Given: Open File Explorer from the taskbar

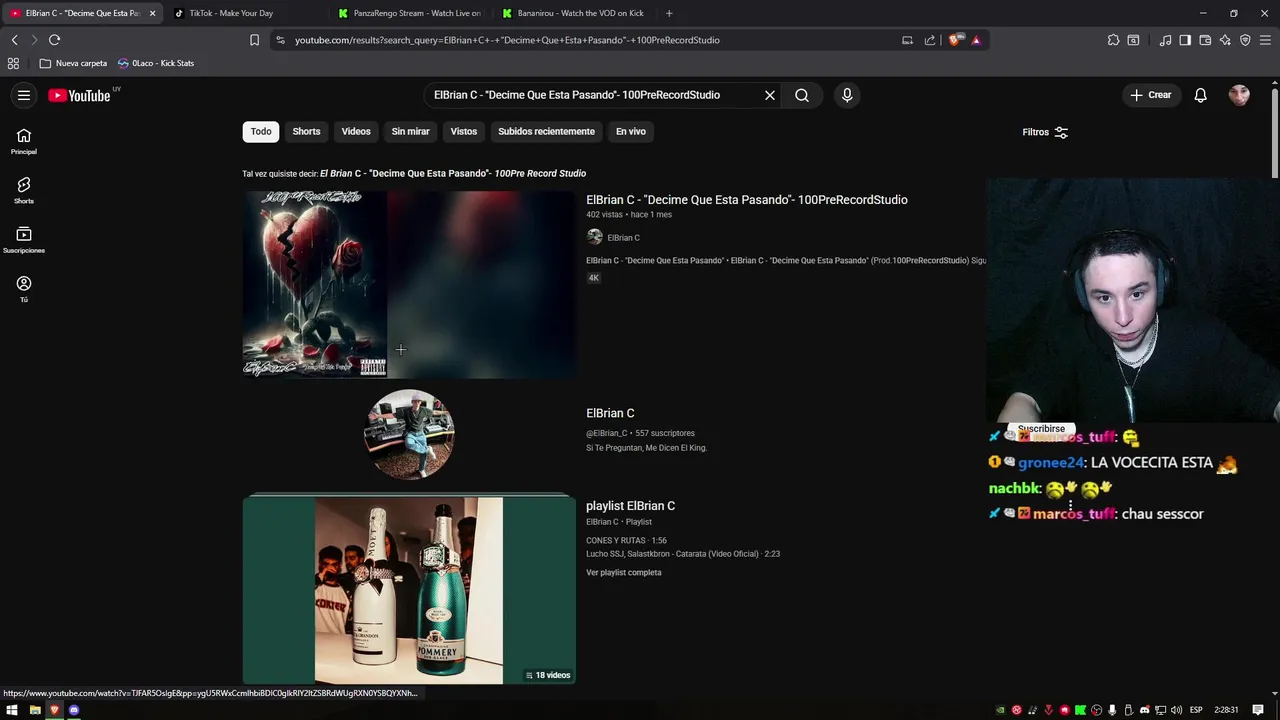Looking at the screenshot, I should pos(35,710).
